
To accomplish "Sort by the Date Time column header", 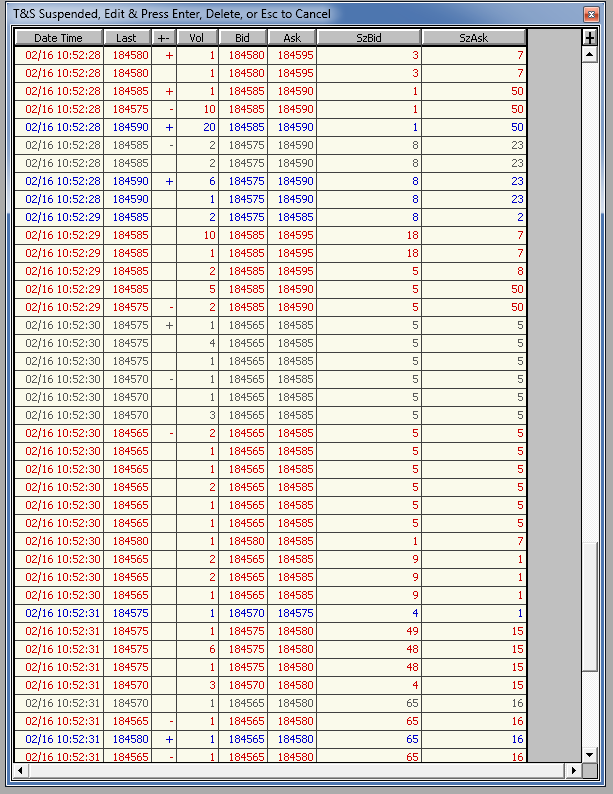I will (x=59, y=37).
